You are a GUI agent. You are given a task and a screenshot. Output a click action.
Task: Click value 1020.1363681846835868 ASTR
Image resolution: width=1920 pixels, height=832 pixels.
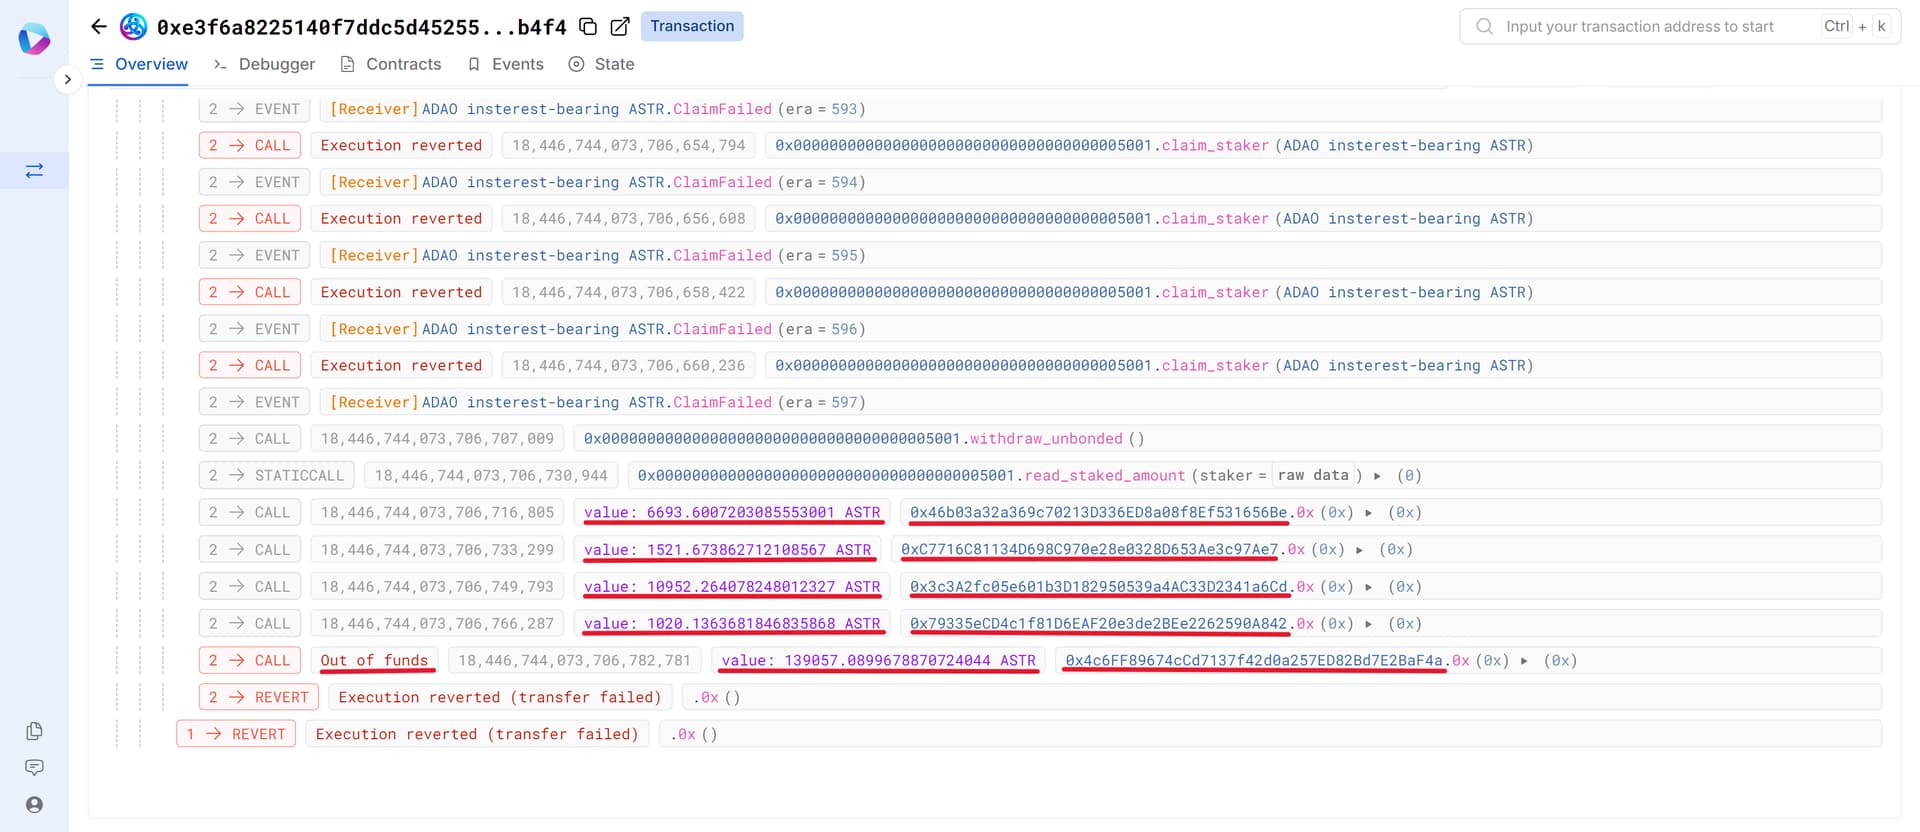pos(732,624)
